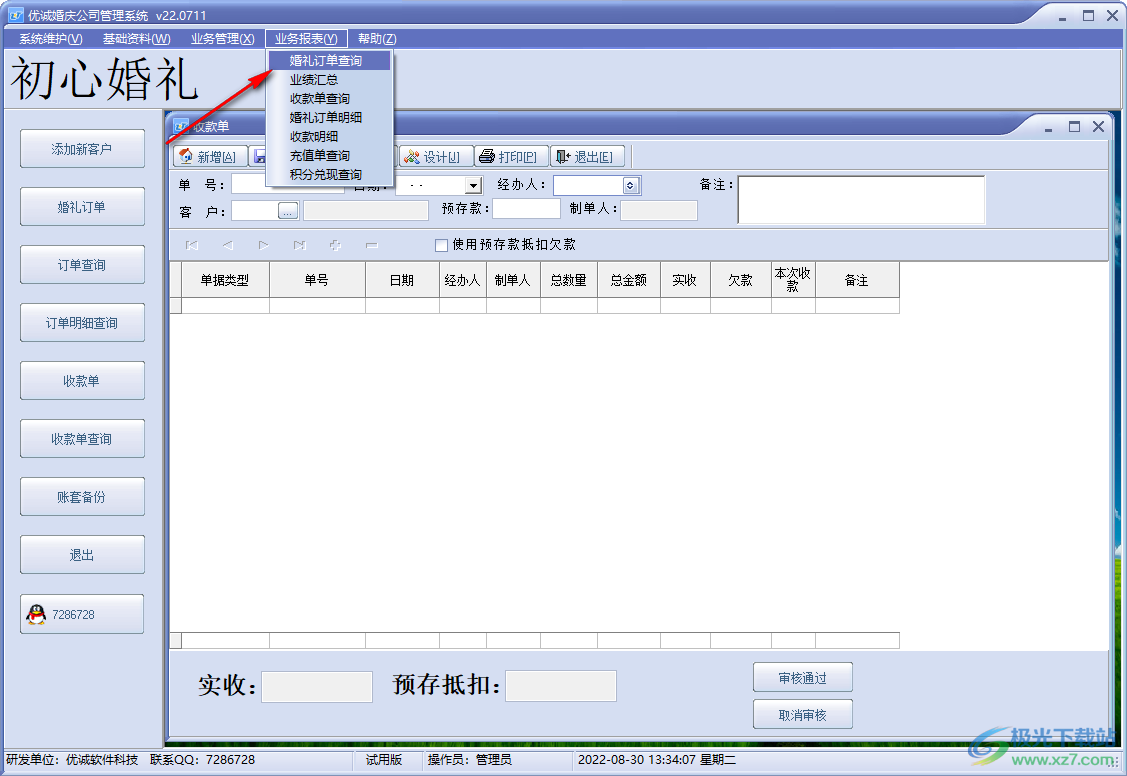Click the 退出 sidebar button
The image size is (1127, 776).
click(82, 555)
